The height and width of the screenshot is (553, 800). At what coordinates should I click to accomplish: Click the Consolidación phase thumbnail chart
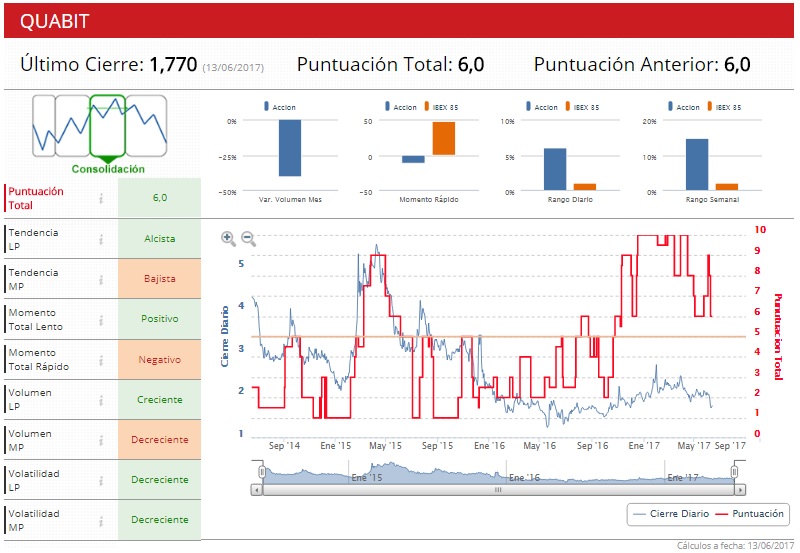99,126
